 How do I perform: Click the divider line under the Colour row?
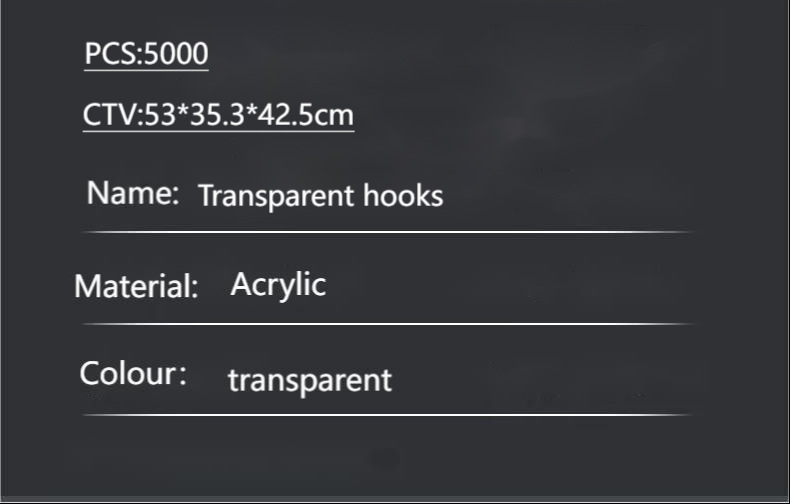(388, 414)
